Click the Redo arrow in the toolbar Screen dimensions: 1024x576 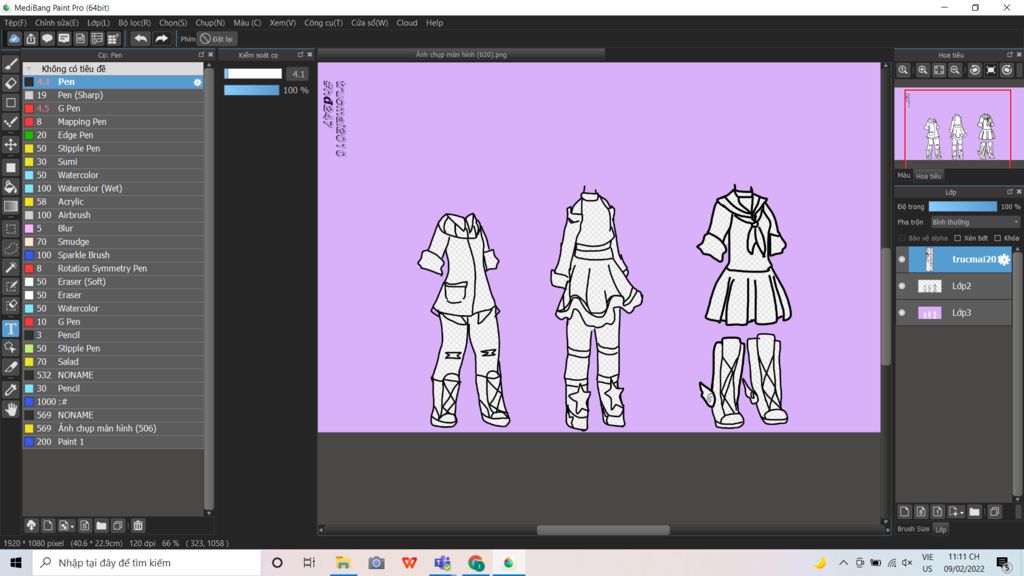(161, 39)
